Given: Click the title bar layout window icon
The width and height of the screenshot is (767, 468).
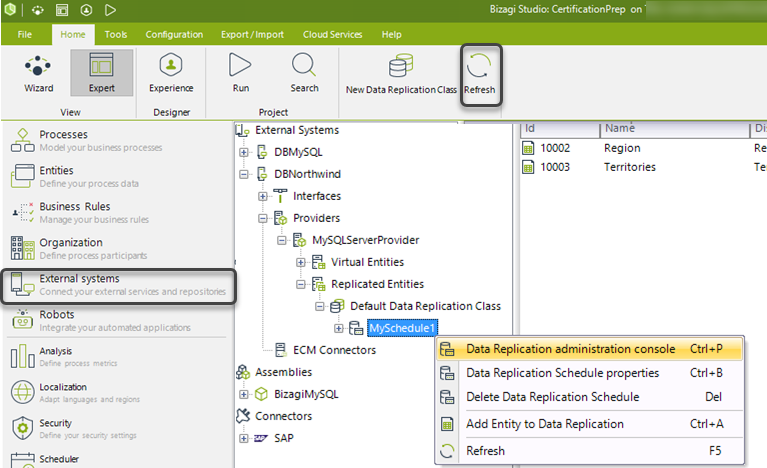Looking at the screenshot, I should pyautogui.click(x=62, y=10).
